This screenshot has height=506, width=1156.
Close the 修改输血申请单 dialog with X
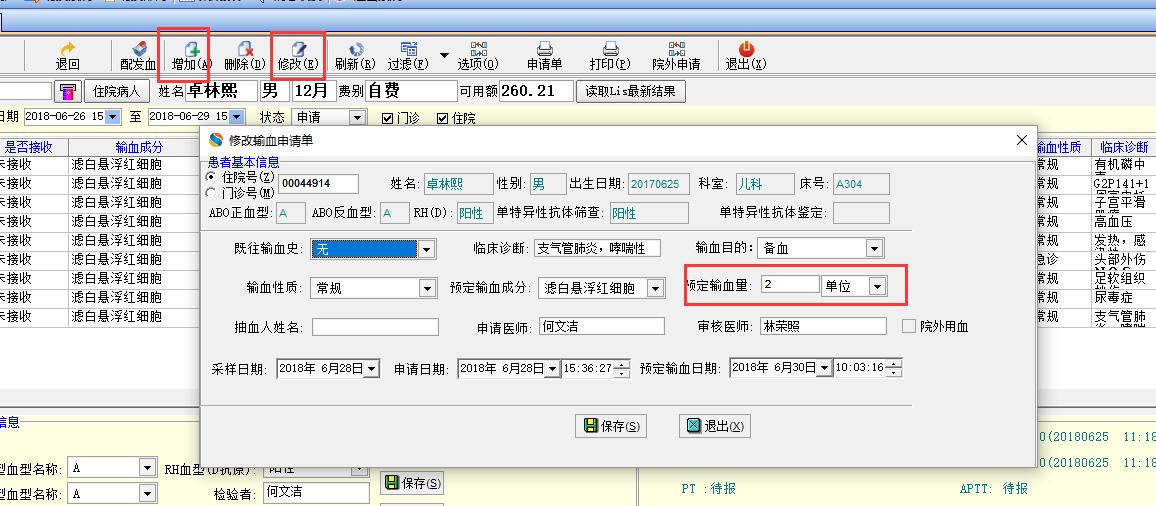pos(1022,140)
